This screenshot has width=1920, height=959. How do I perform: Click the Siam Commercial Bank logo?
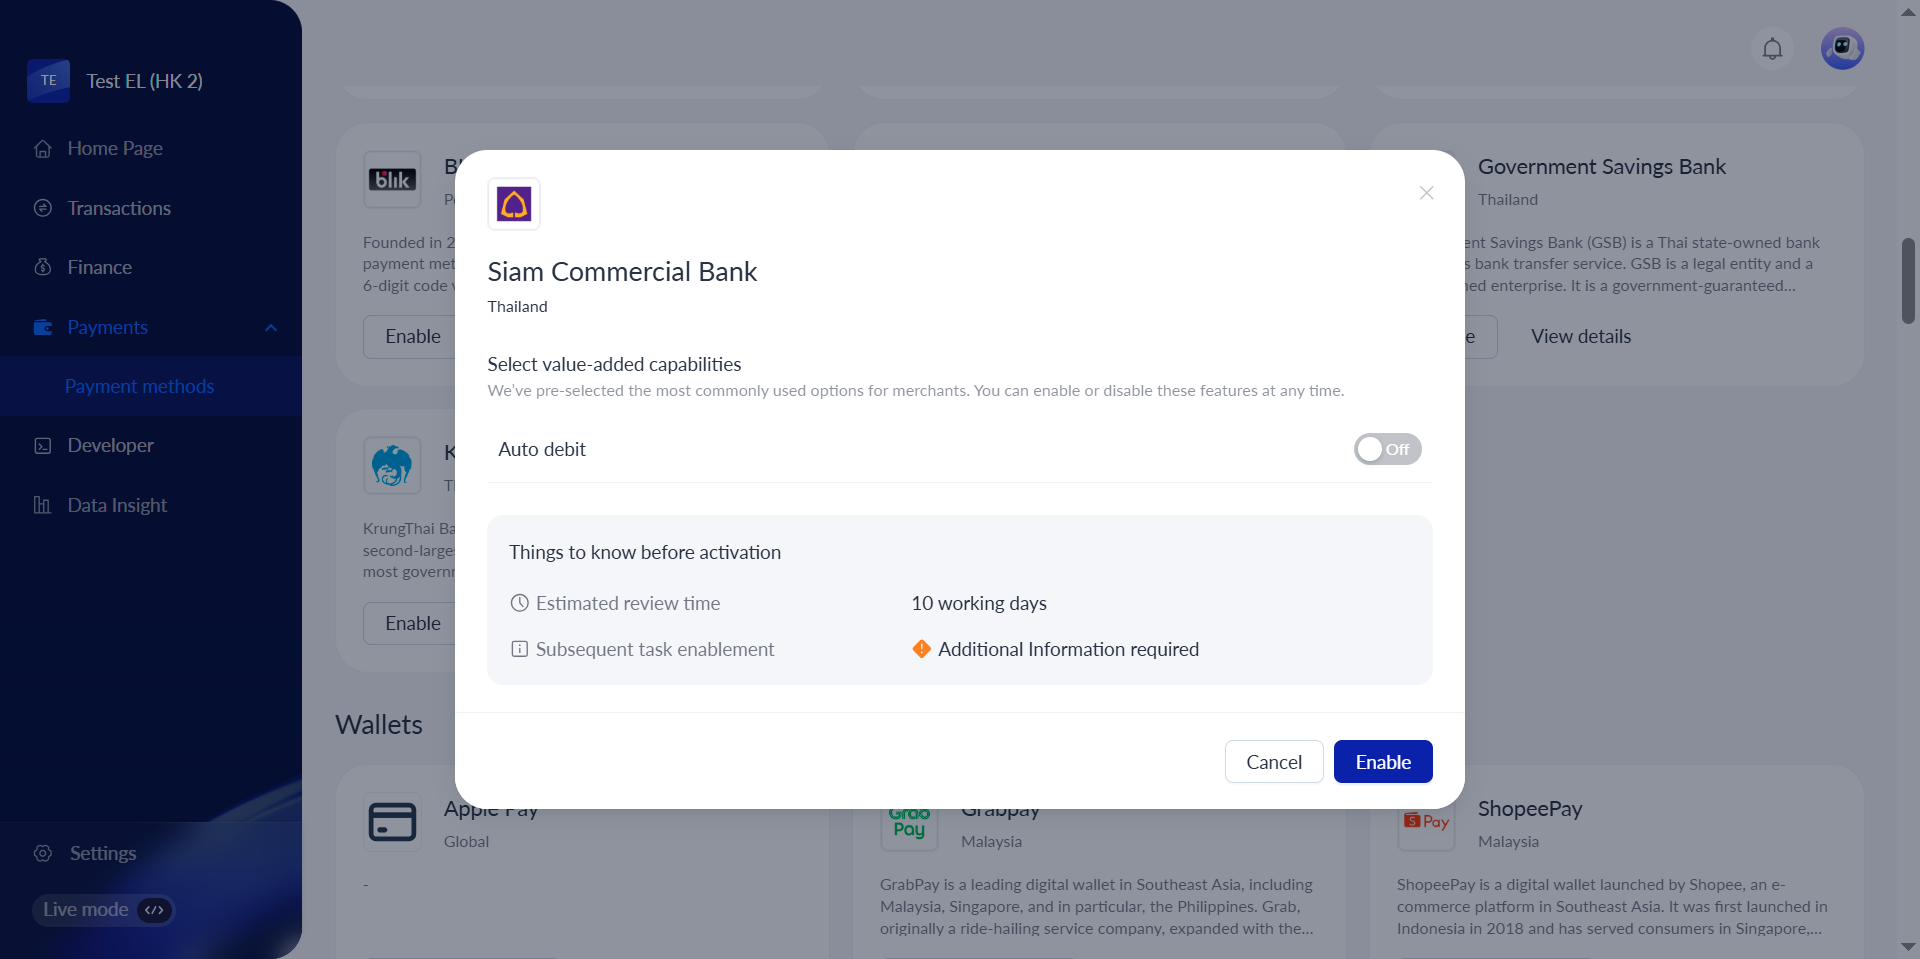pos(514,205)
